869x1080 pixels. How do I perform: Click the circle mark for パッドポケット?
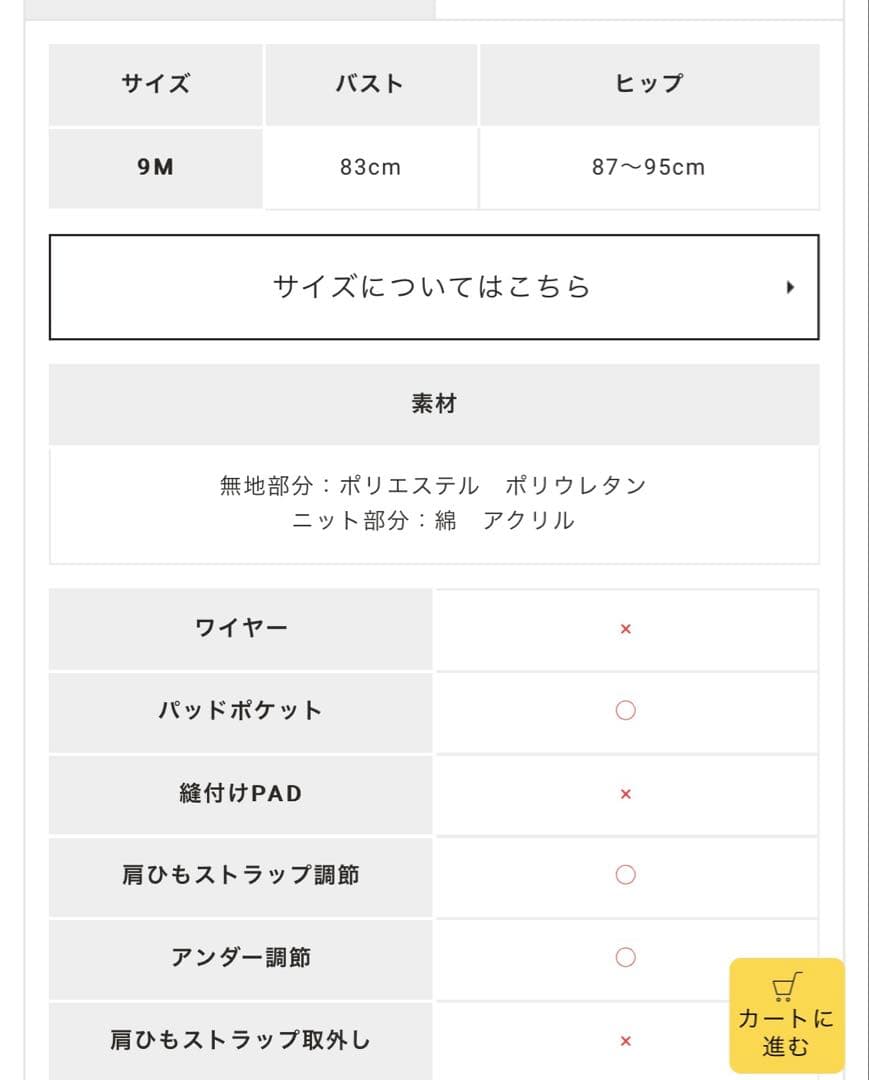[626, 711]
